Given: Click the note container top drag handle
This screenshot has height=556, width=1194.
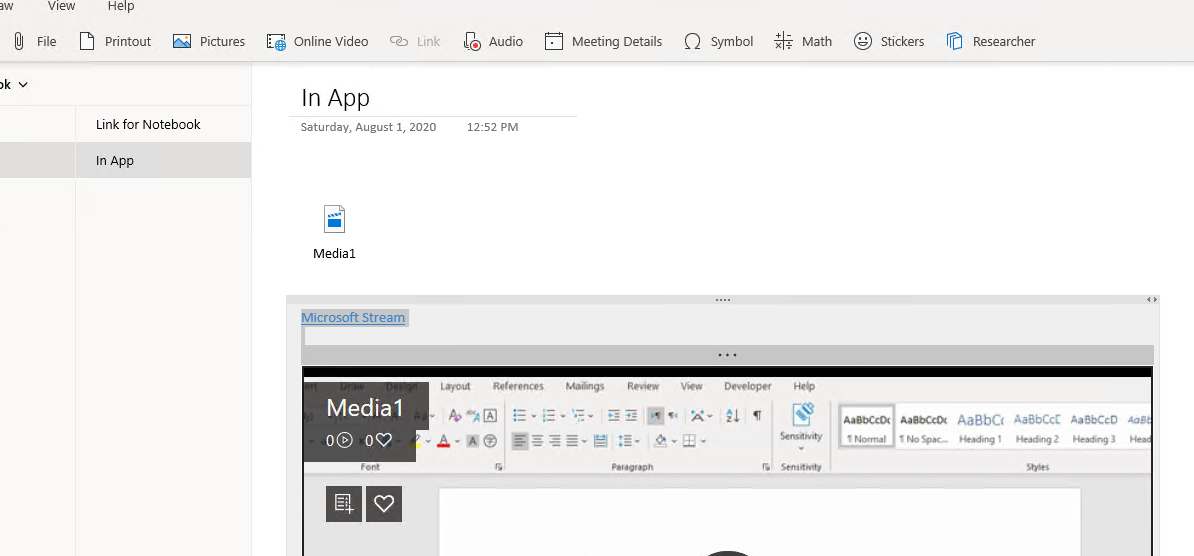Looking at the screenshot, I should [723, 299].
